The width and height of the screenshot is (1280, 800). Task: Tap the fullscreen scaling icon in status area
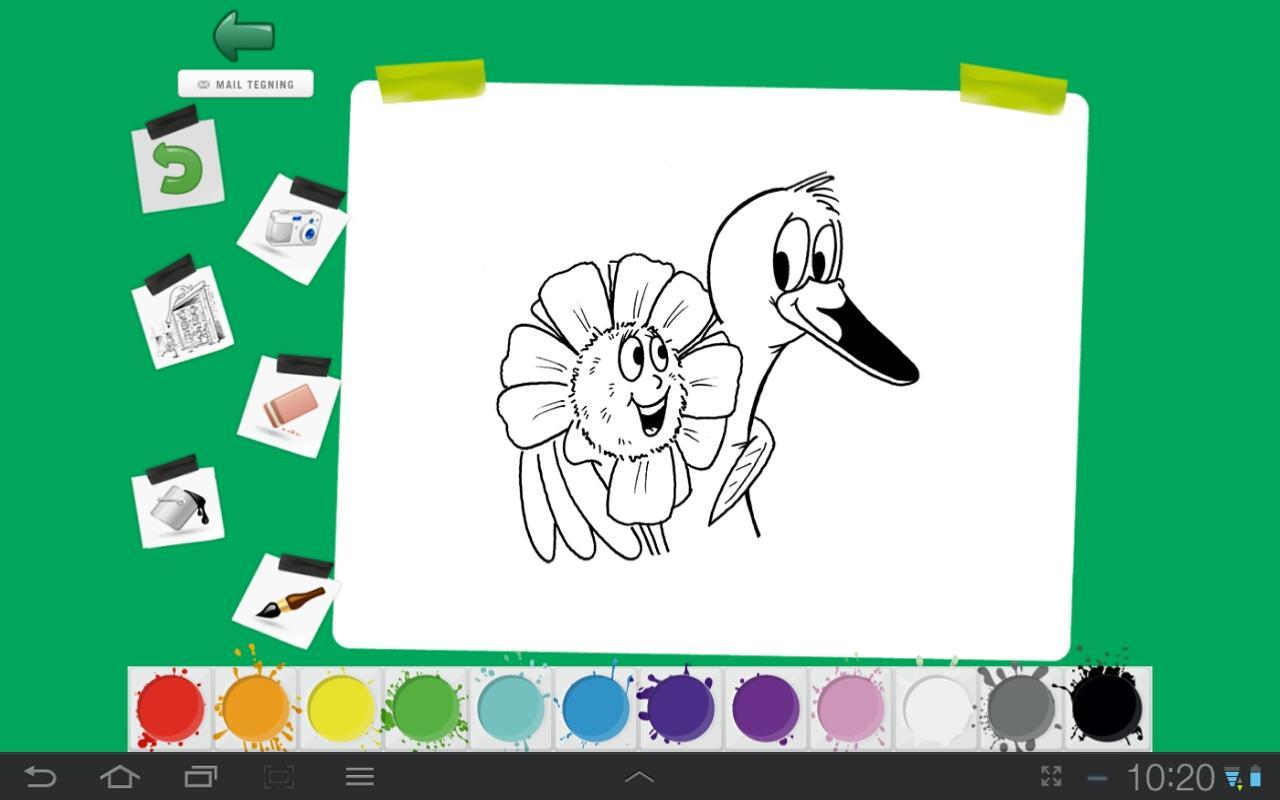click(1051, 776)
